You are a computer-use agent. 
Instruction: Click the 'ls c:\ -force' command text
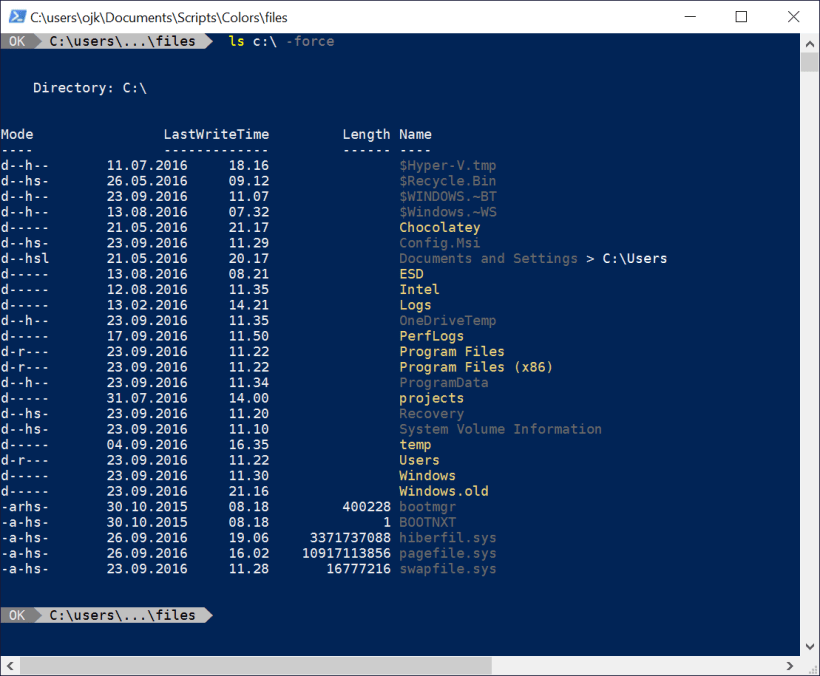[281, 41]
